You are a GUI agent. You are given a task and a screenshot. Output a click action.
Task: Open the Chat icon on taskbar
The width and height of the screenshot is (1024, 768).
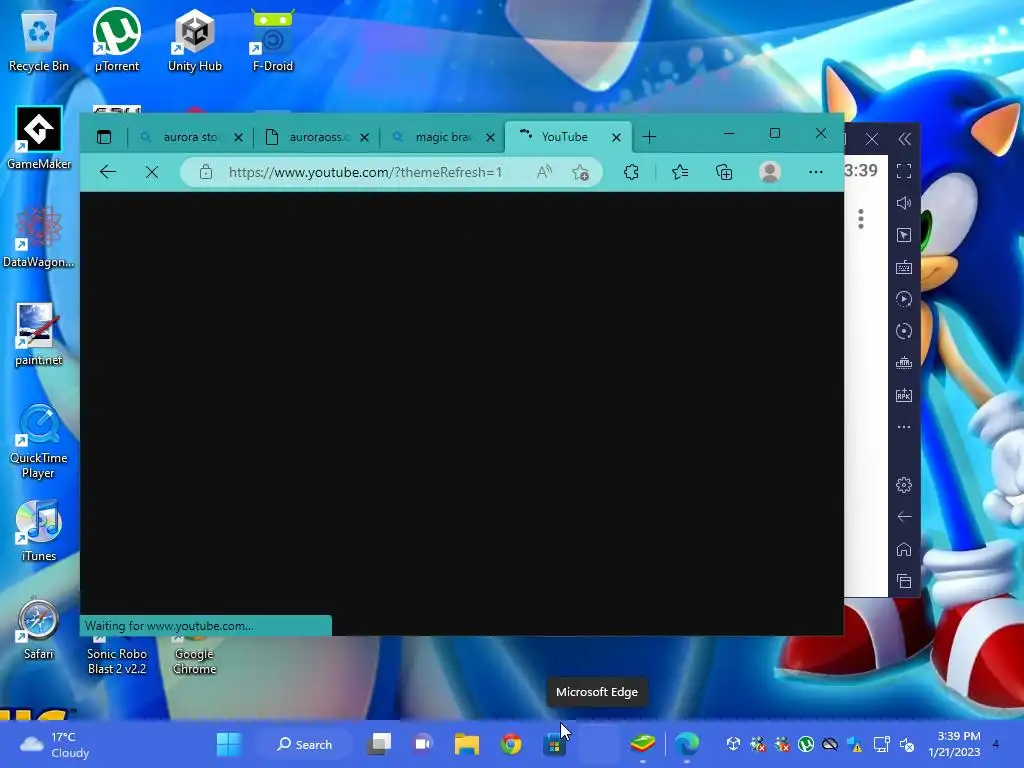click(x=423, y=744)
